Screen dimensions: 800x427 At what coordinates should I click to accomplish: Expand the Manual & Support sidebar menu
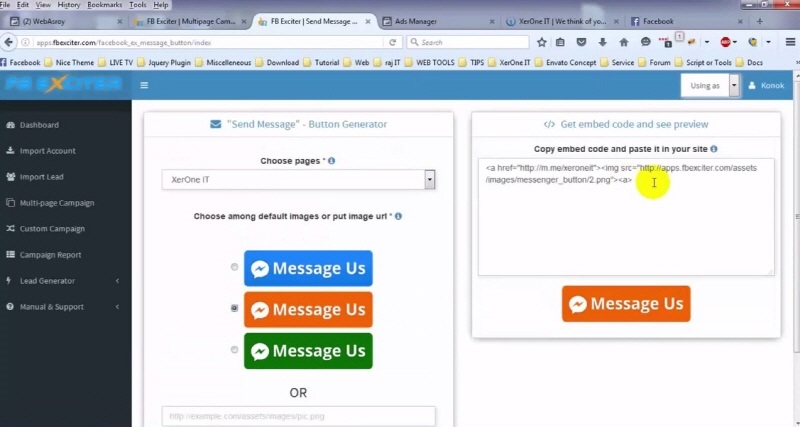[x=64, y=307]
